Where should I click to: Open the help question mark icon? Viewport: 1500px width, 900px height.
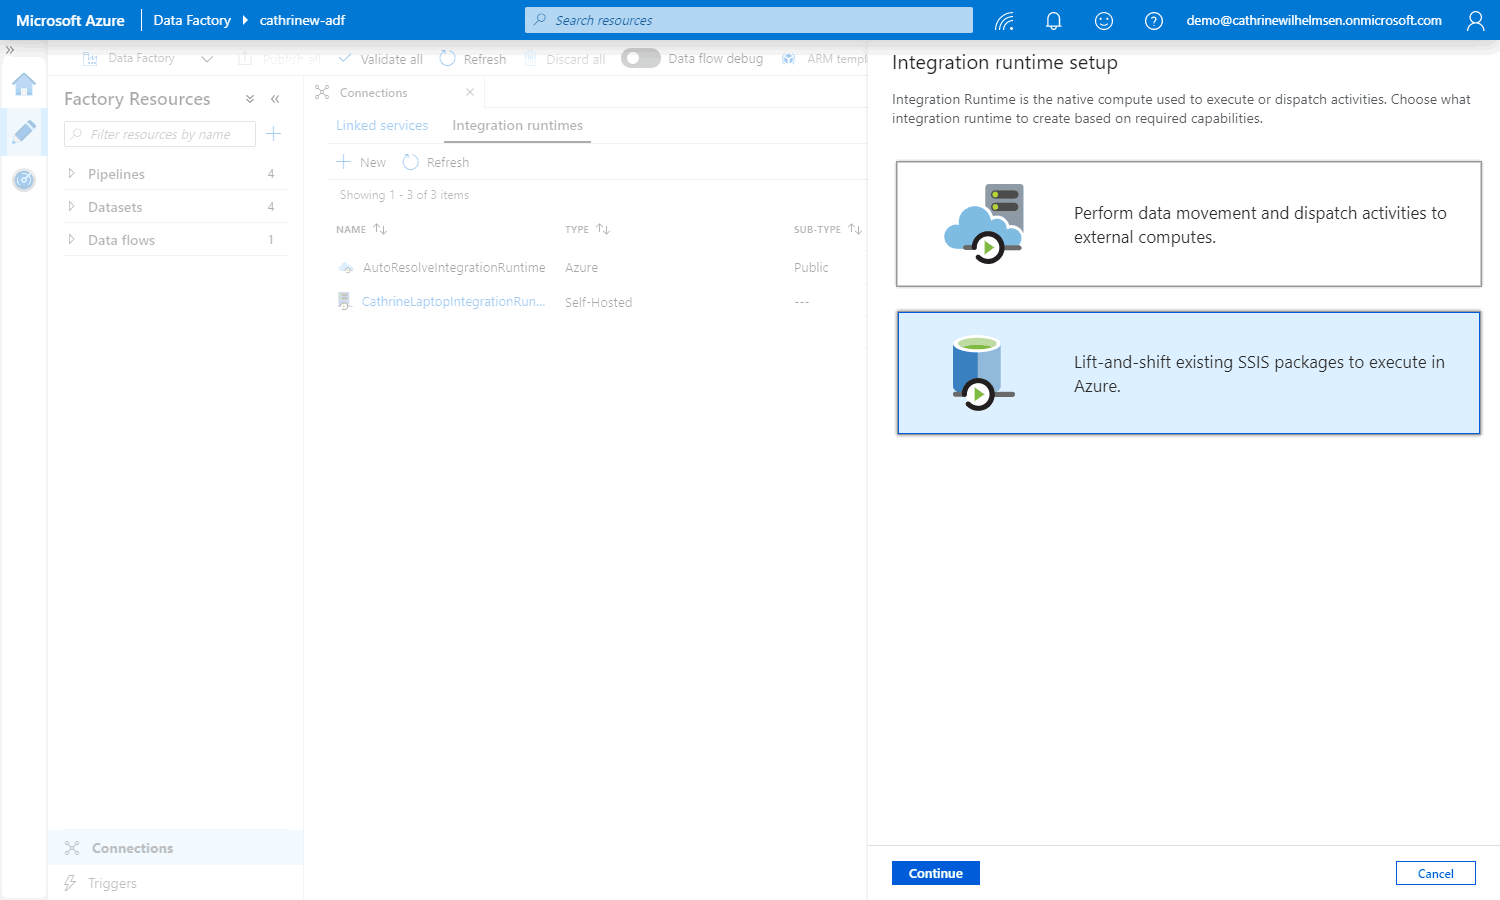coord(1154,21)
